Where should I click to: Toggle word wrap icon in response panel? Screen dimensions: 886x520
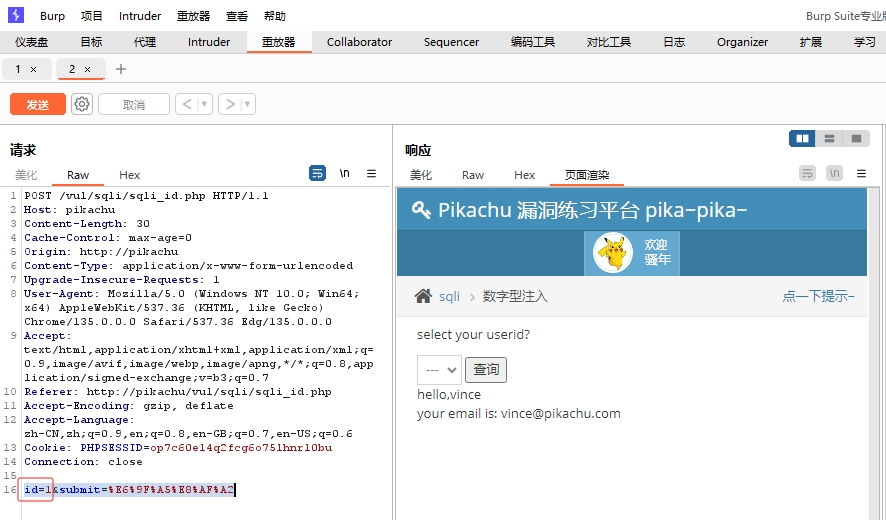[807, 173]
